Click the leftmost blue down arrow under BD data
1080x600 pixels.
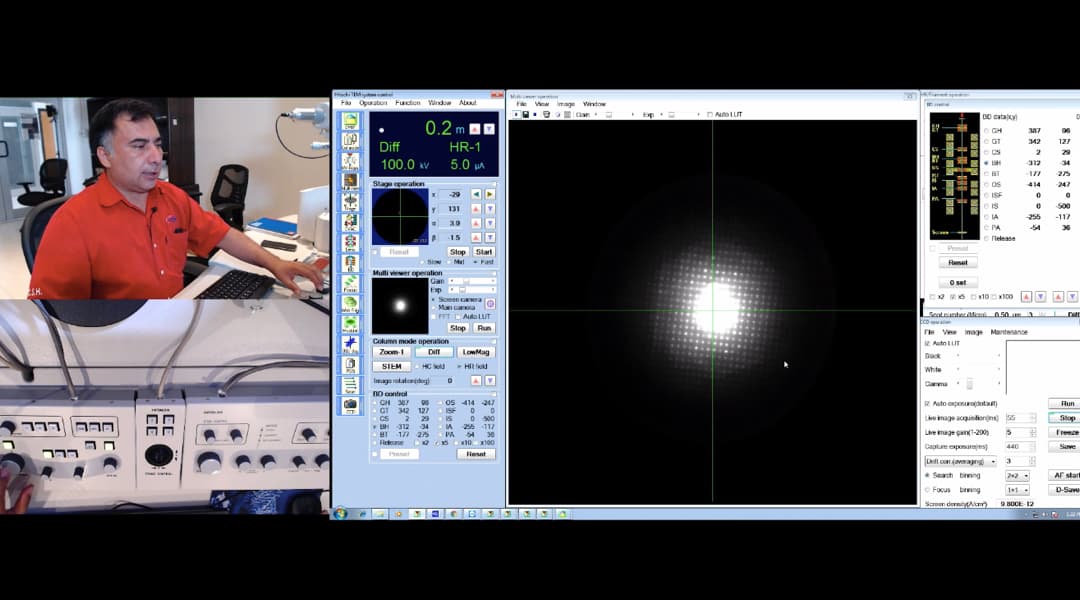click(1040, 296)
